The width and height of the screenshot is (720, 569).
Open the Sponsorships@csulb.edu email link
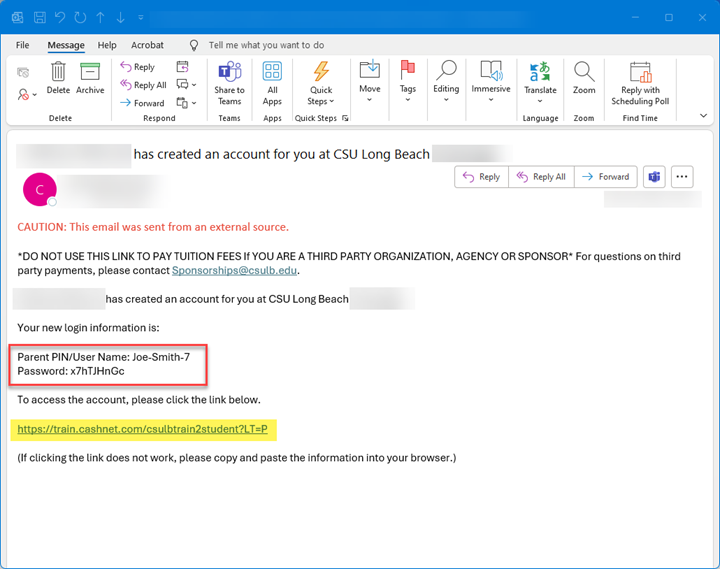234,270
